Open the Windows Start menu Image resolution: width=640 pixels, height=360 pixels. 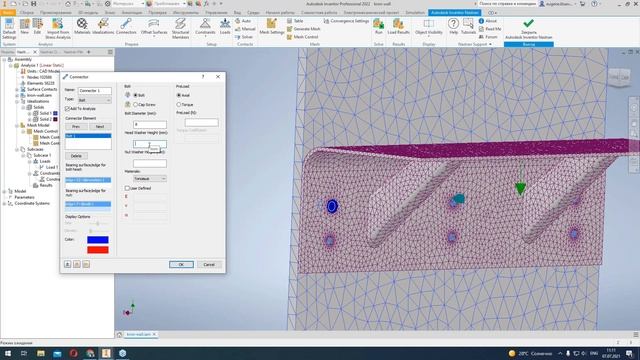click(x=7, y=353)
